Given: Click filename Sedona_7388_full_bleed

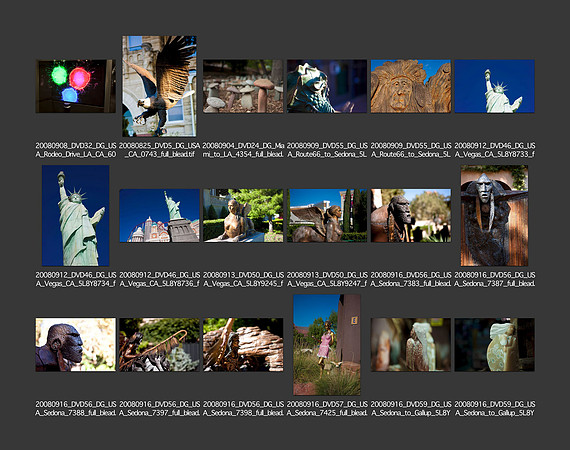Looking at the screenshot, I should [x=76, y=409].
